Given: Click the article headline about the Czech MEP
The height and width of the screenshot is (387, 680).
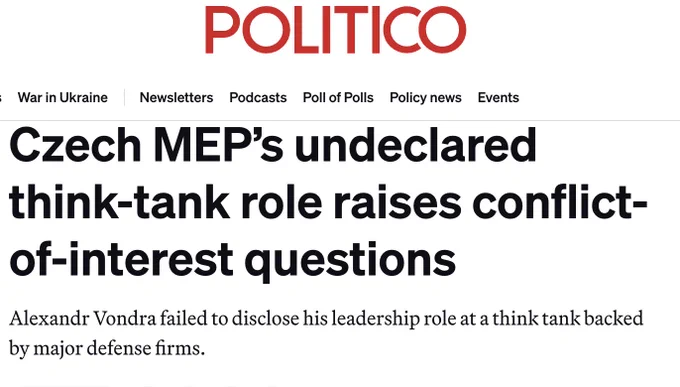Looking at the screenshot, I should pos(328,203).
